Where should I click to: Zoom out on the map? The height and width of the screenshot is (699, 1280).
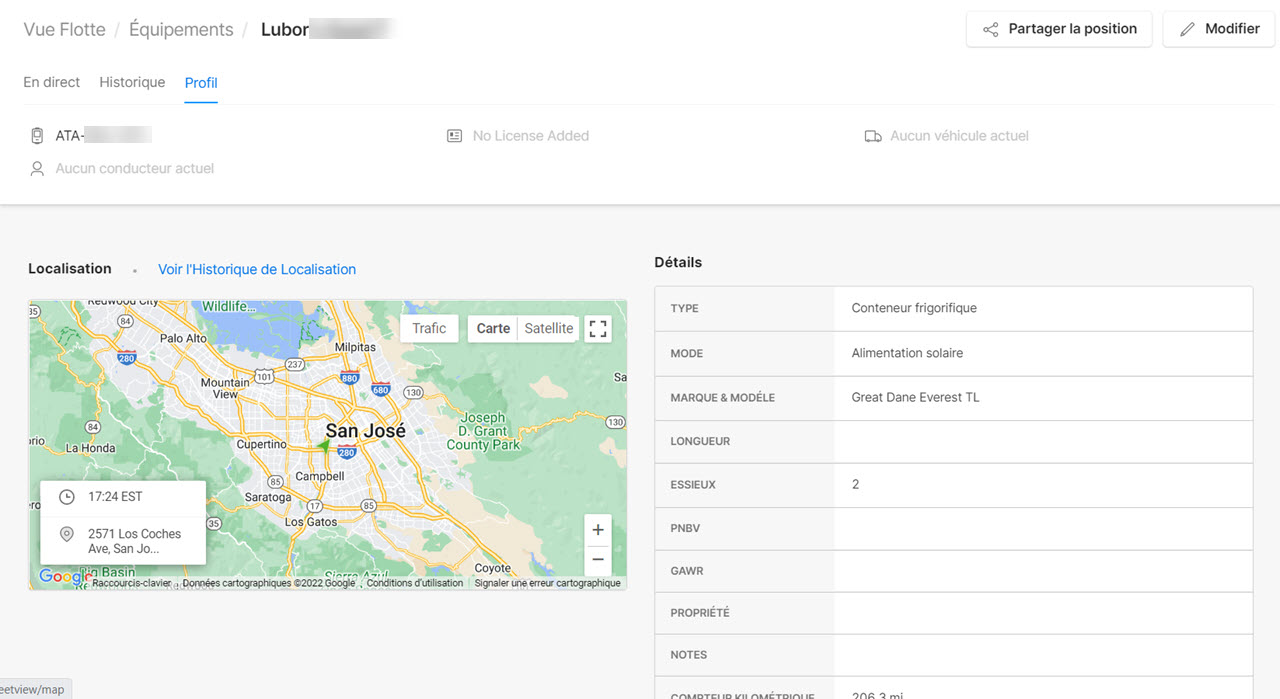pyautogui.click(x=598, y=559)
